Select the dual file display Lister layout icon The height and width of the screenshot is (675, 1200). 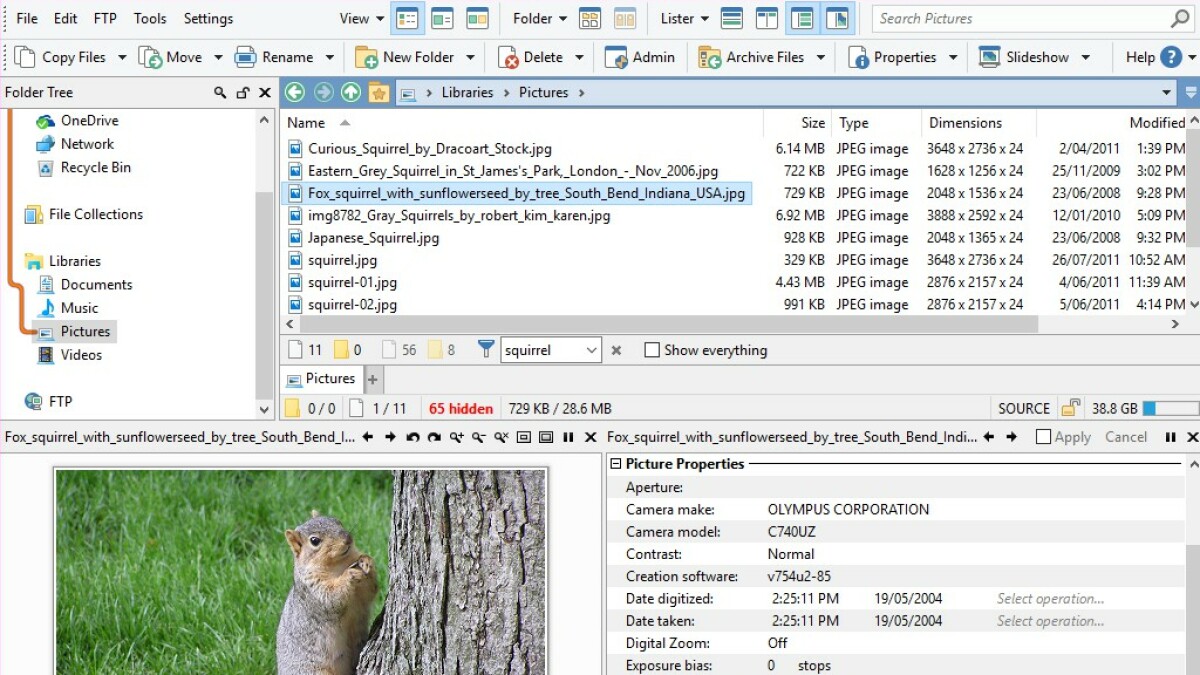tap(767, 18)
